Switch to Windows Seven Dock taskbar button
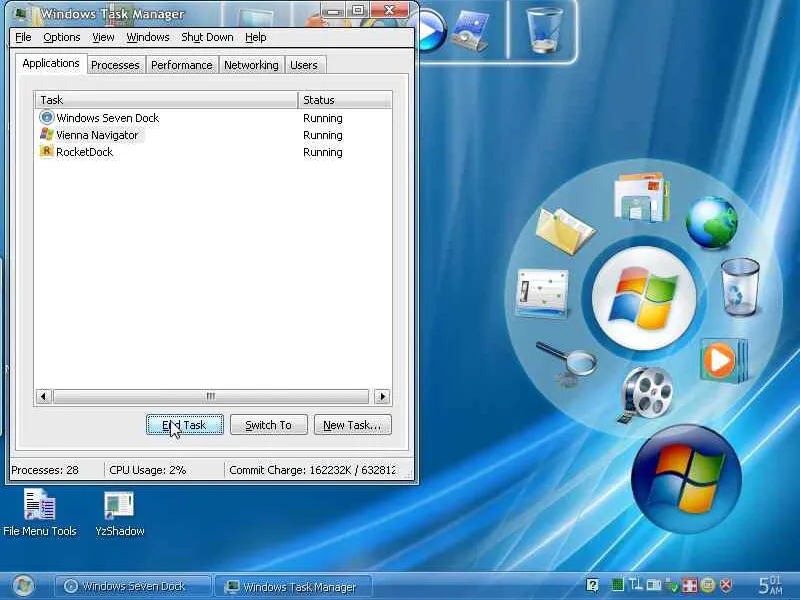Image resolution: width=800 pixels, height=600 pixels. pos(133,586)
